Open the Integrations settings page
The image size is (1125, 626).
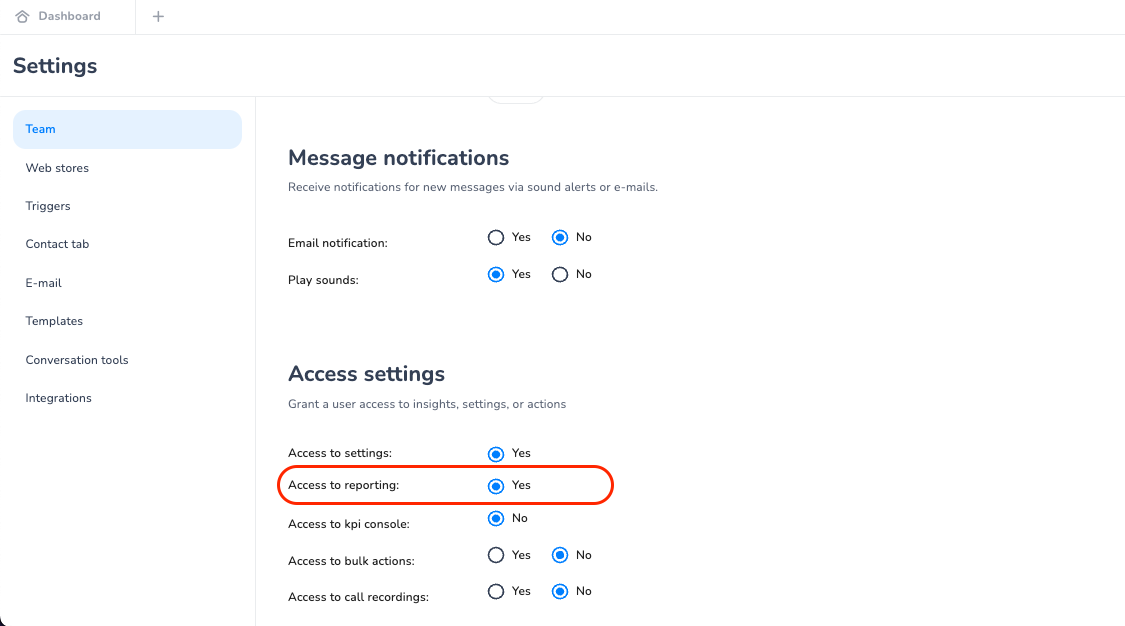point(58,398)
